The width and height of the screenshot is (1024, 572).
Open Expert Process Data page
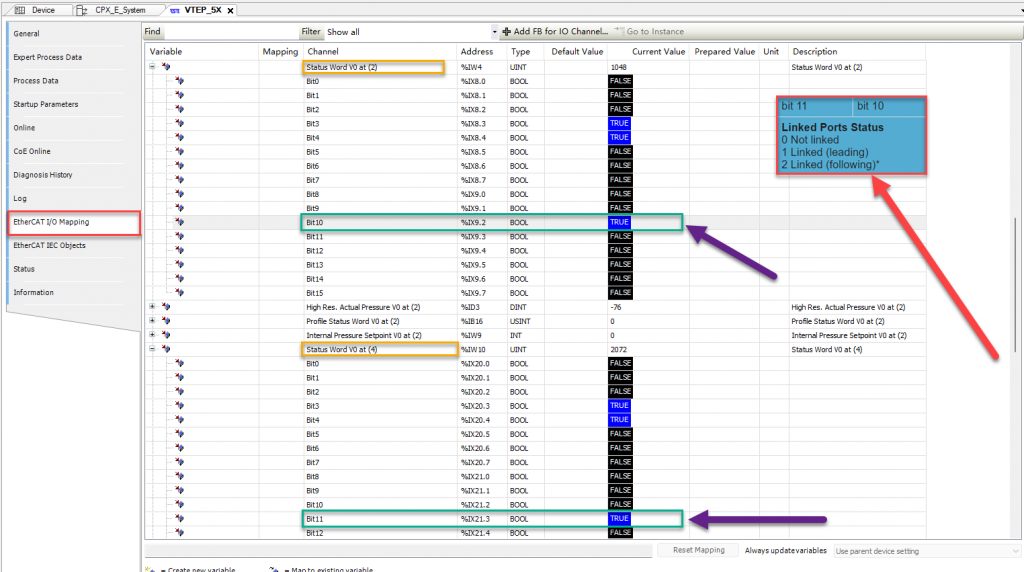[48, 57]
